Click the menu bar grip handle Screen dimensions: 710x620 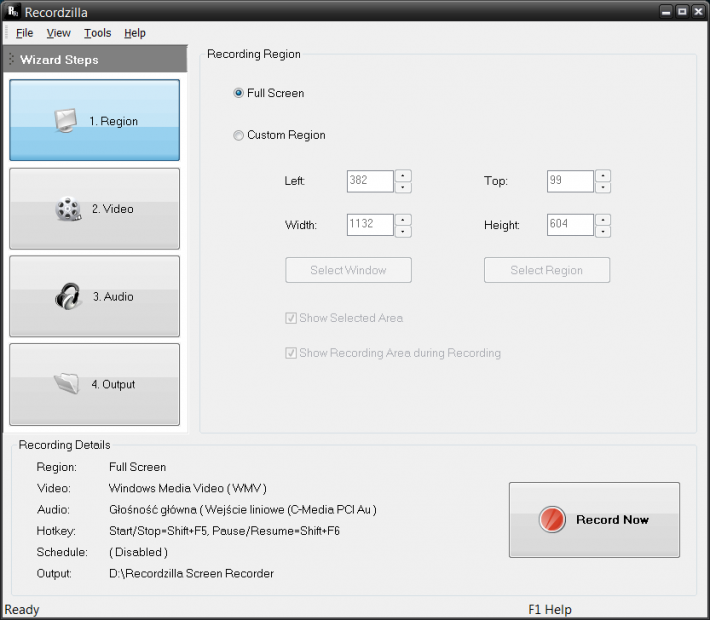(x=6, y=33)
